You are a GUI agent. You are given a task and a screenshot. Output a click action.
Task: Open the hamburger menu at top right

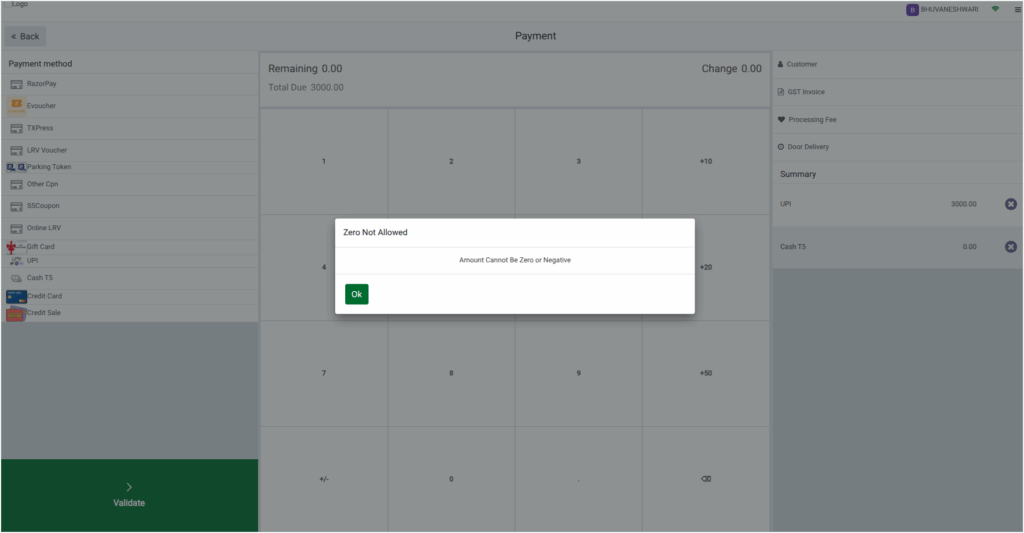[1017, 10]
